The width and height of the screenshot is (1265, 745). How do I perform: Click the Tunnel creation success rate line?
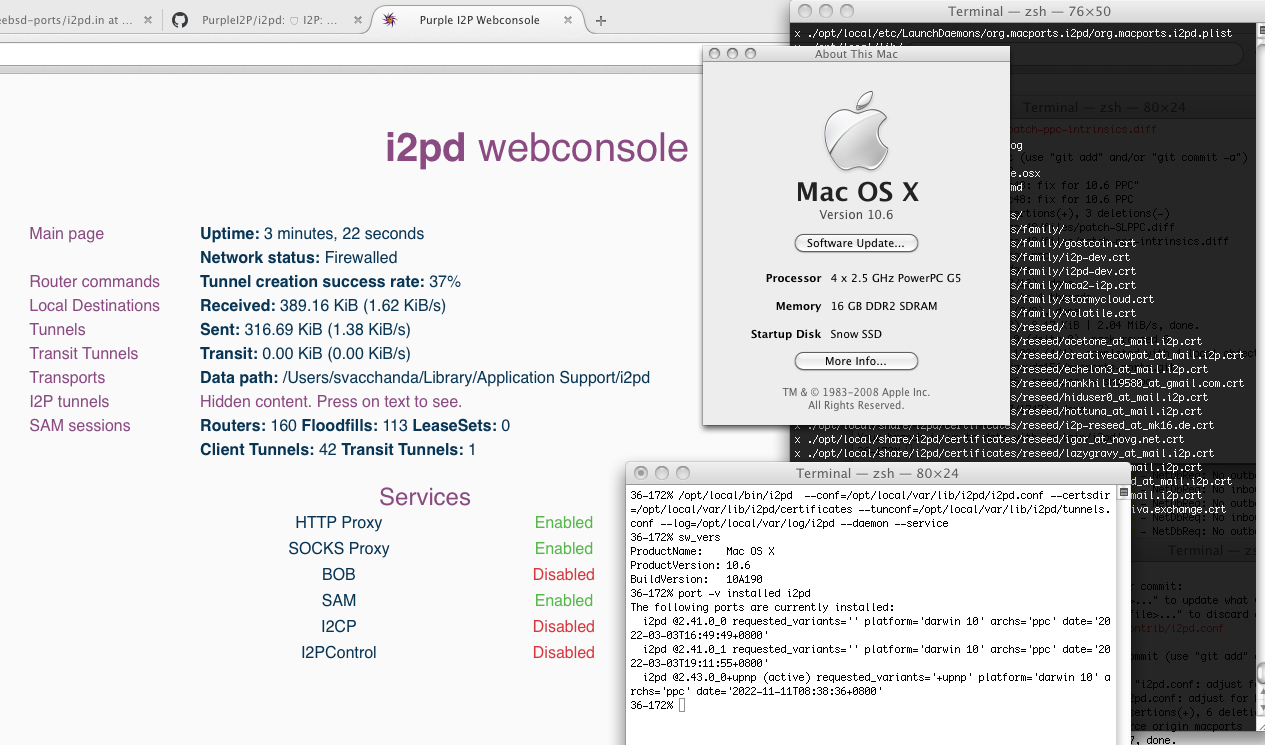(x=330, y=281)
